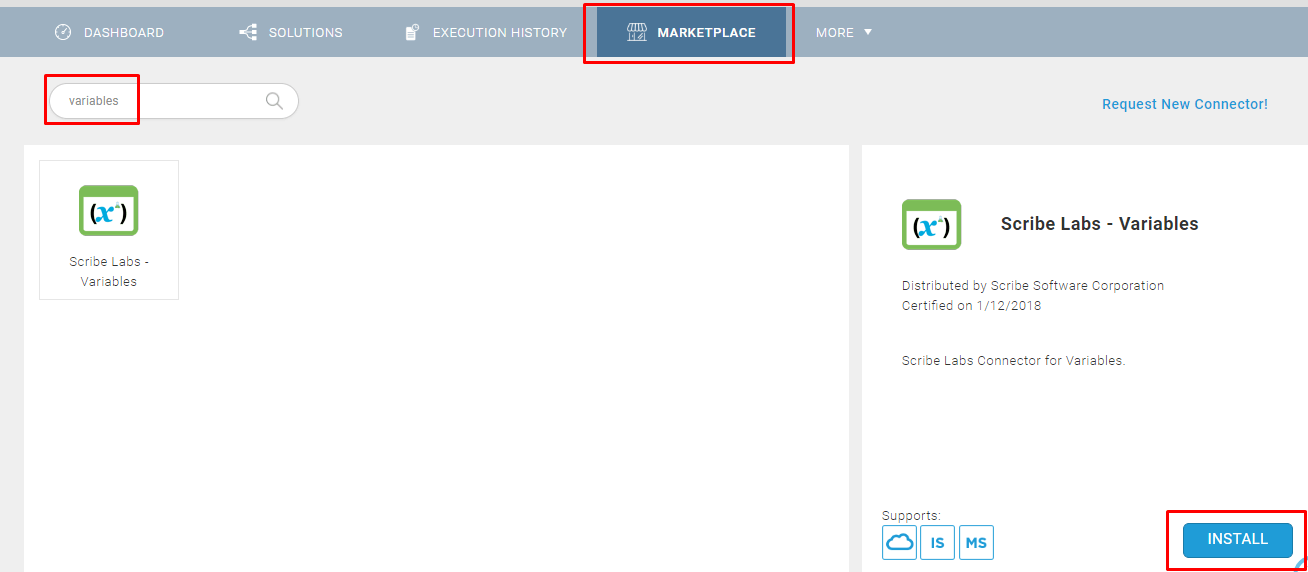Click the 'Scribe Labs - Variables' heading

pyautogui.click(x=1099, y=224)
